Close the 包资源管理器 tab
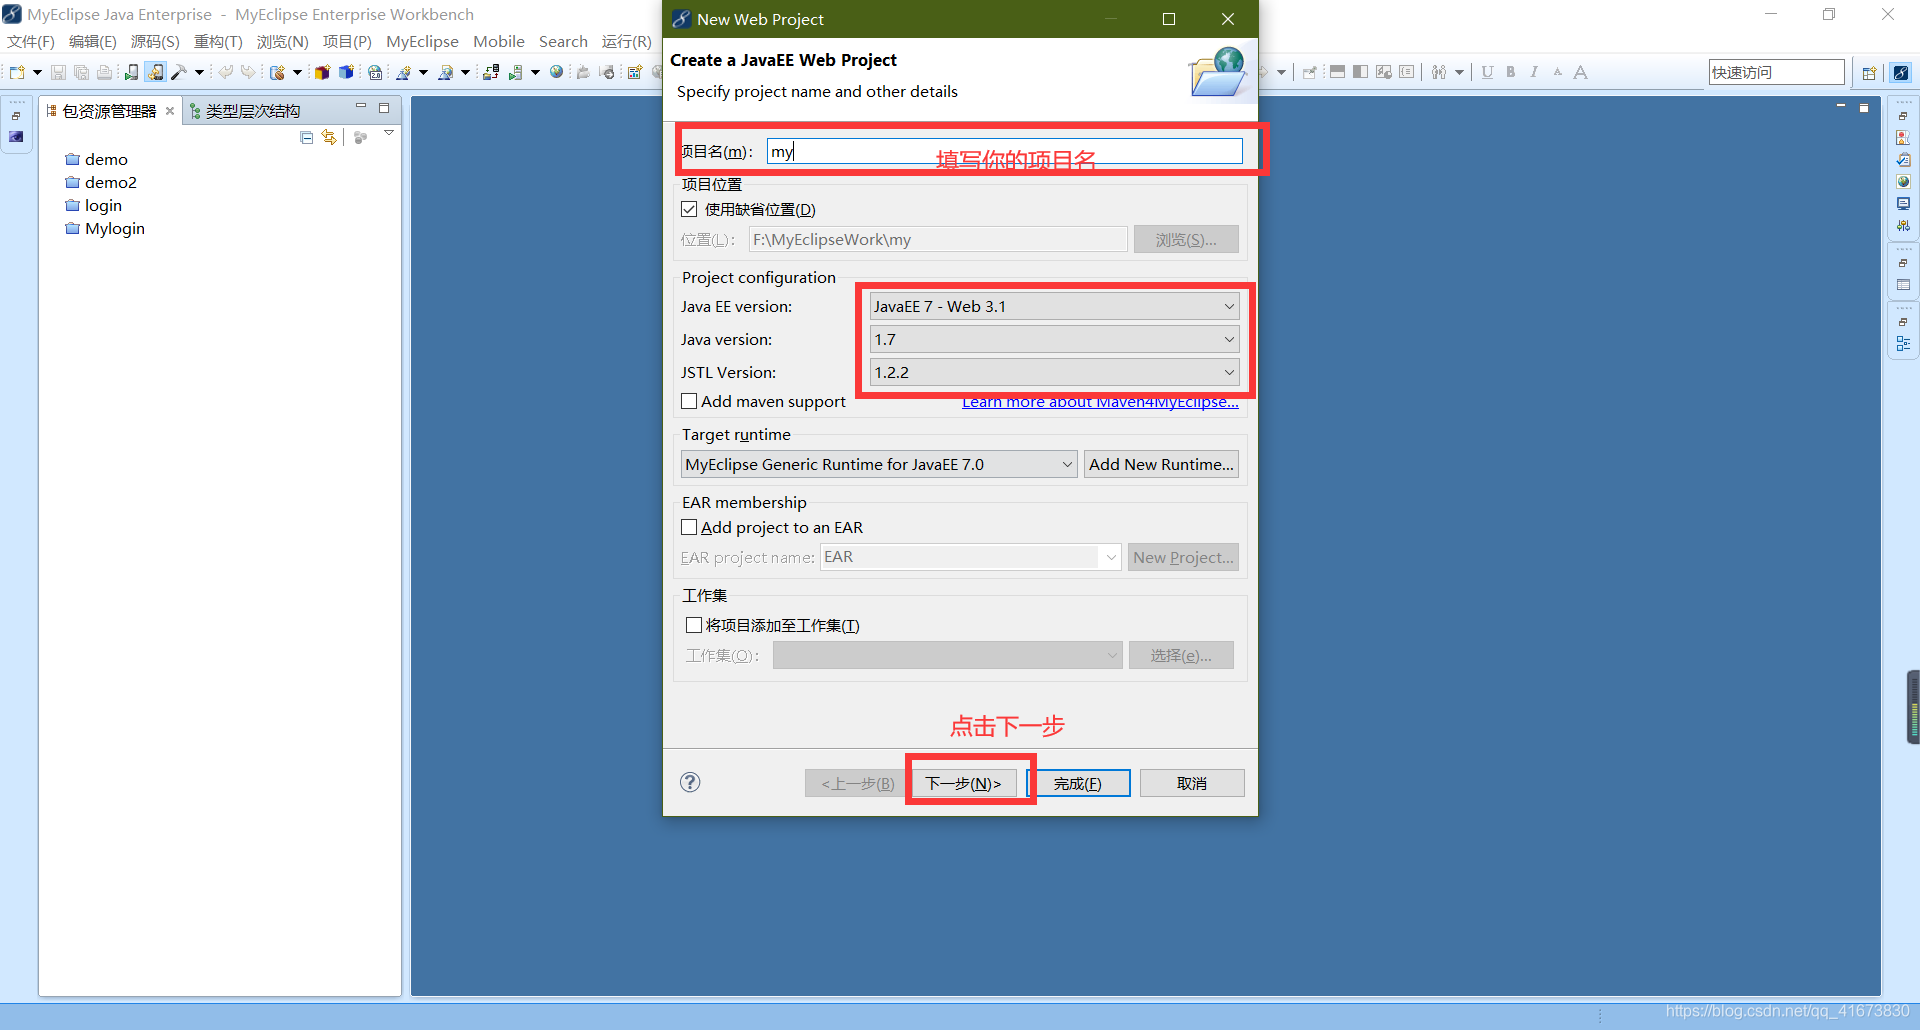The width and height of the screenshot is (1920, 1030). (170, 111)
